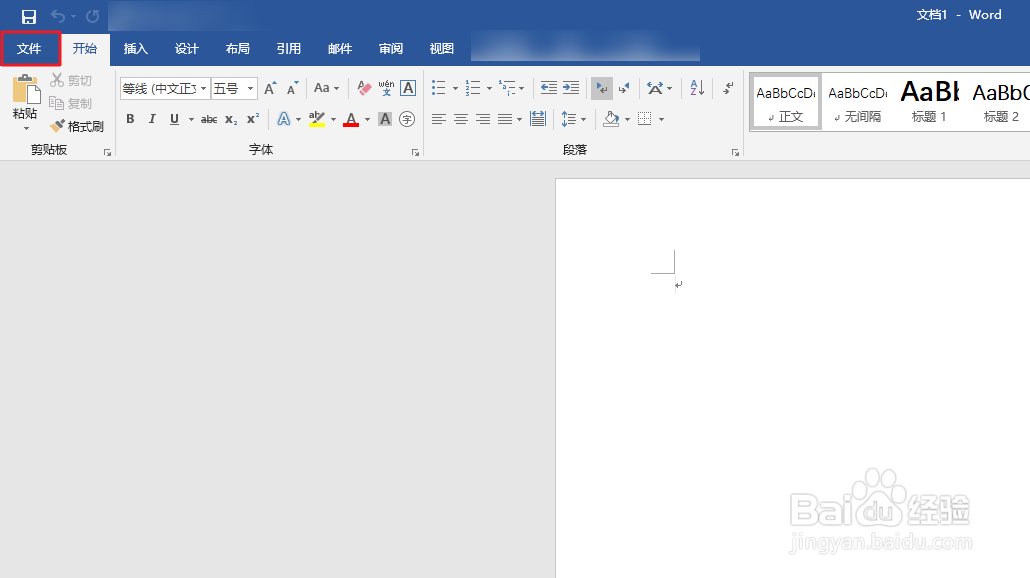Click the Save icon in quick access toolbar
This screenshot has width=1030, height=578.
point(29,16)
